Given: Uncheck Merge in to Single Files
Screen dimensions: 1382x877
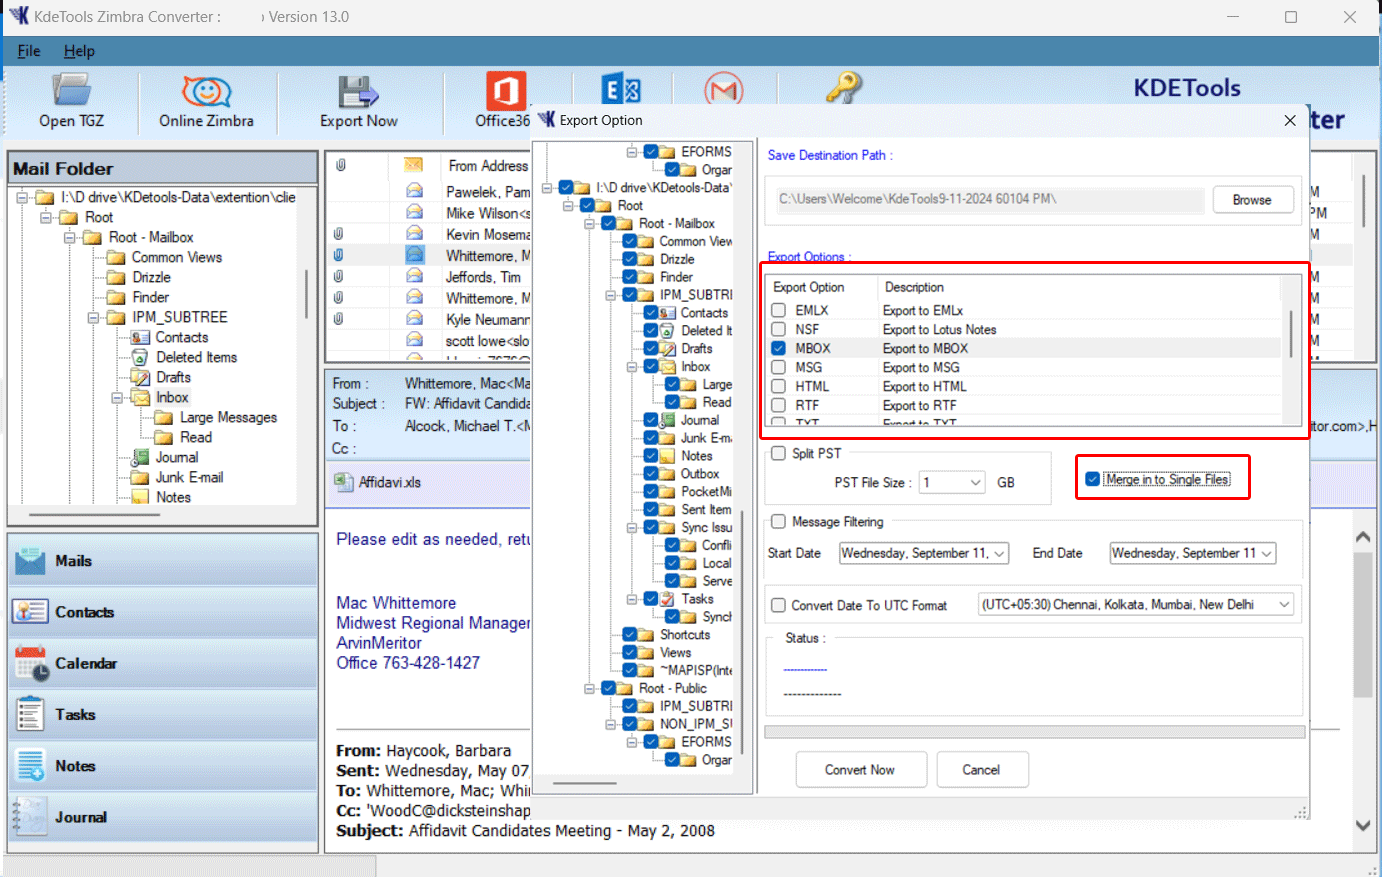Looking at the screenshot, I should 1093,479.
